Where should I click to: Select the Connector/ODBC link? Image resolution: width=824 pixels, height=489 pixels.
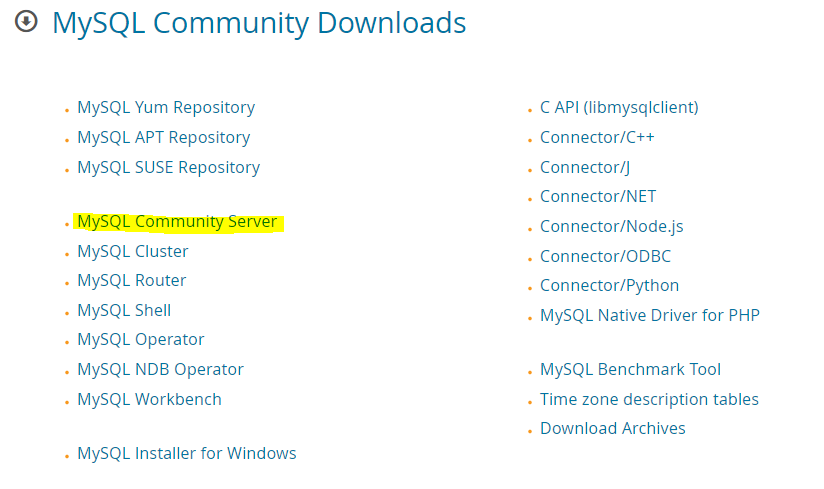[x=605, y=256]
